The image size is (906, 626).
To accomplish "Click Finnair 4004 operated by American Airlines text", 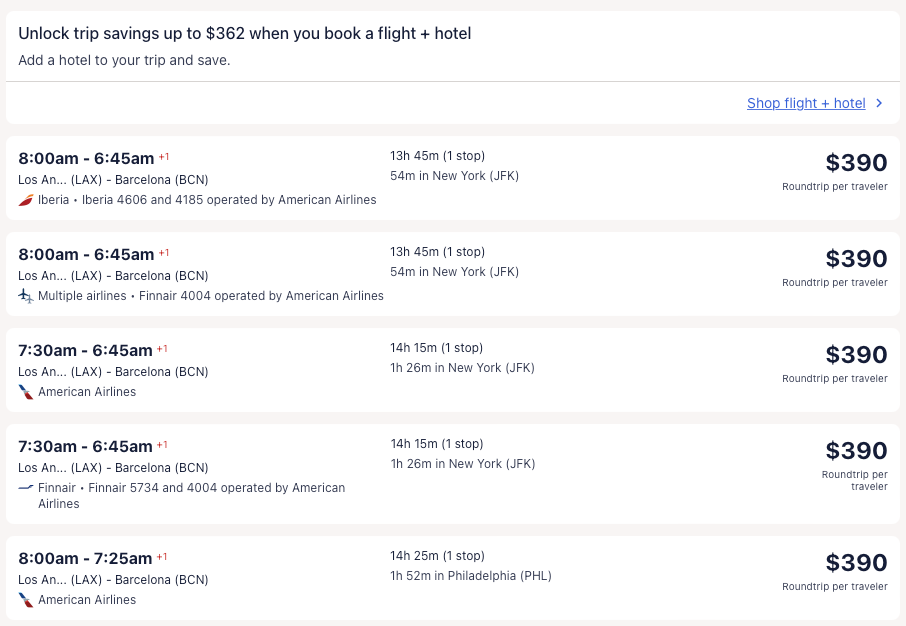I will click(x=261, y=296).
